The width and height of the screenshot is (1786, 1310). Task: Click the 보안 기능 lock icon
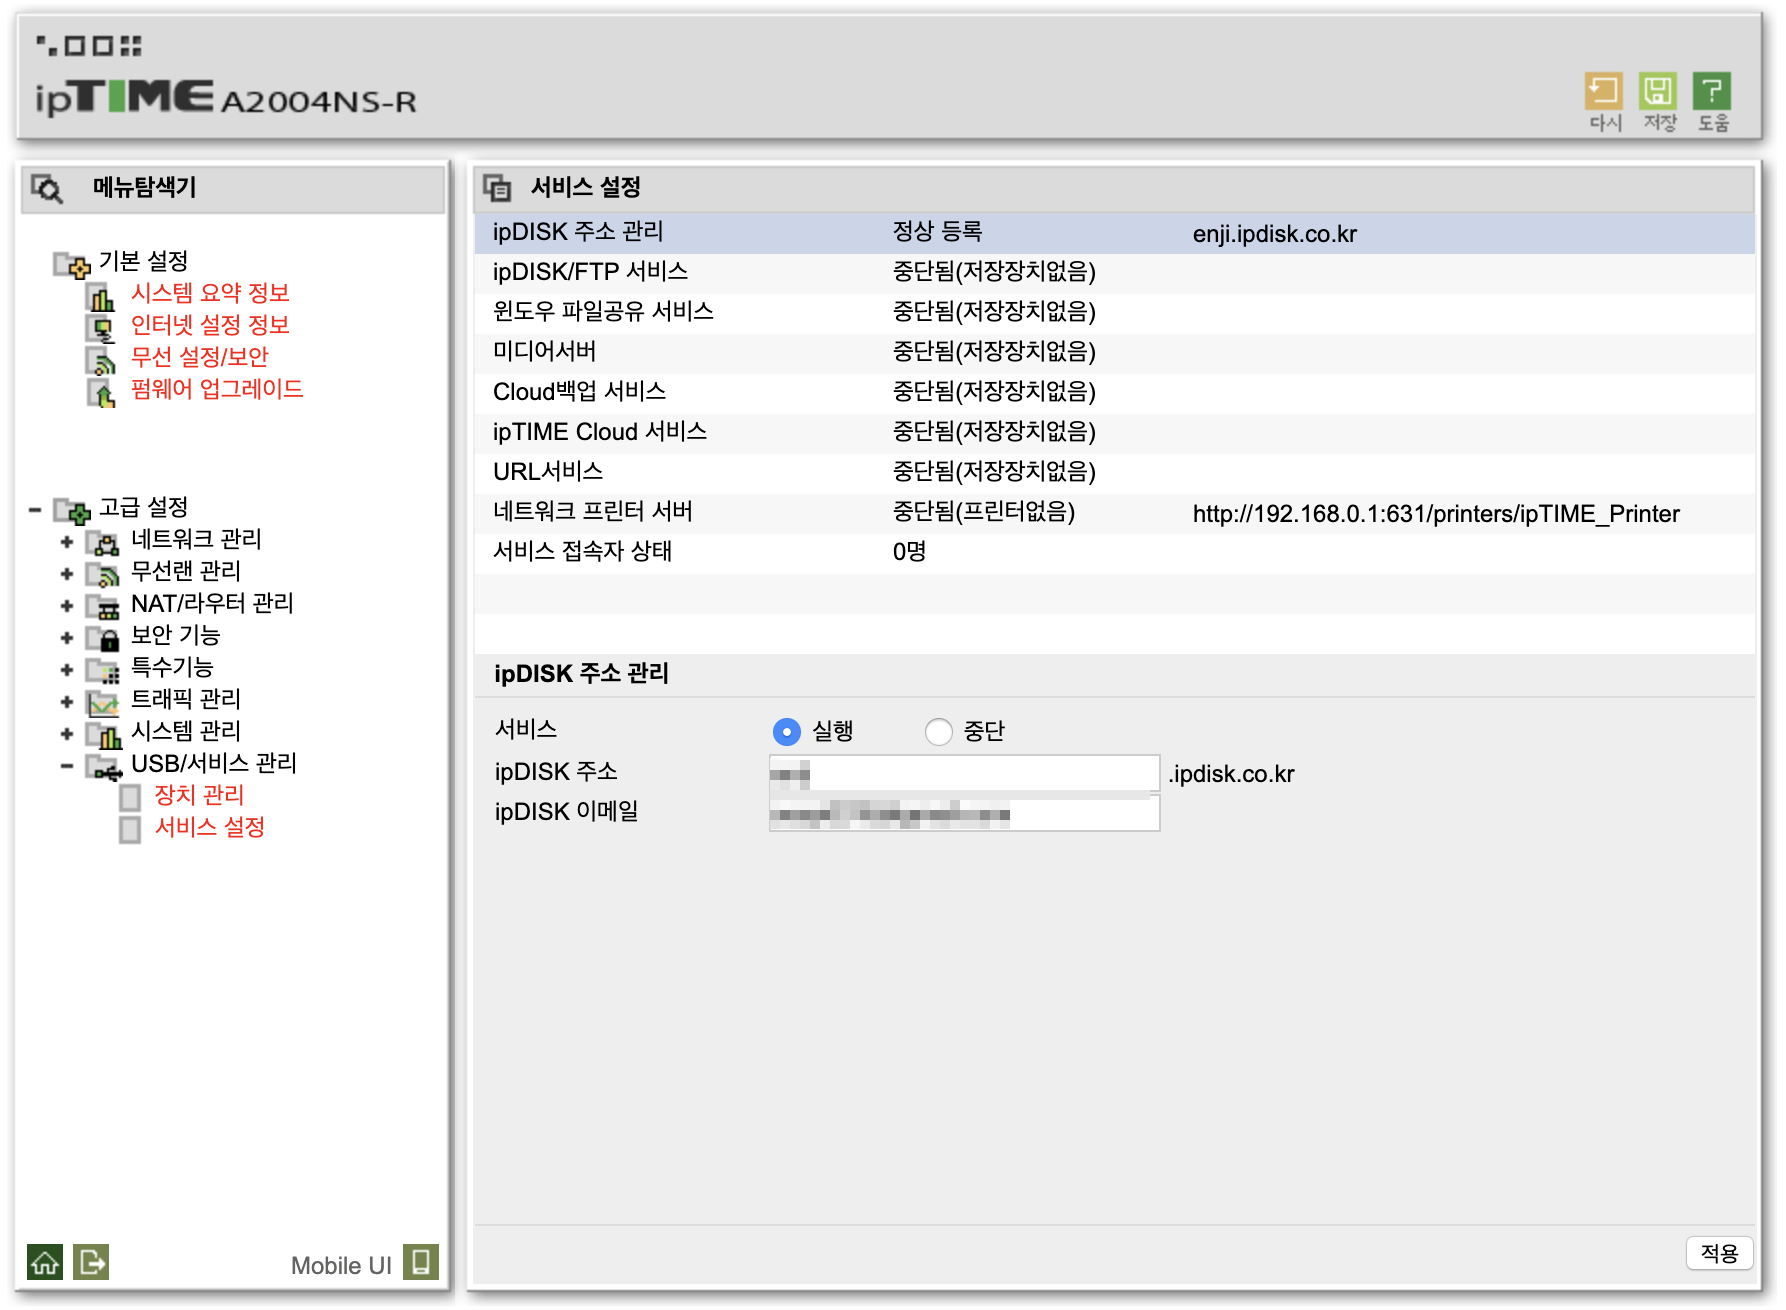[x=103, y=639]
